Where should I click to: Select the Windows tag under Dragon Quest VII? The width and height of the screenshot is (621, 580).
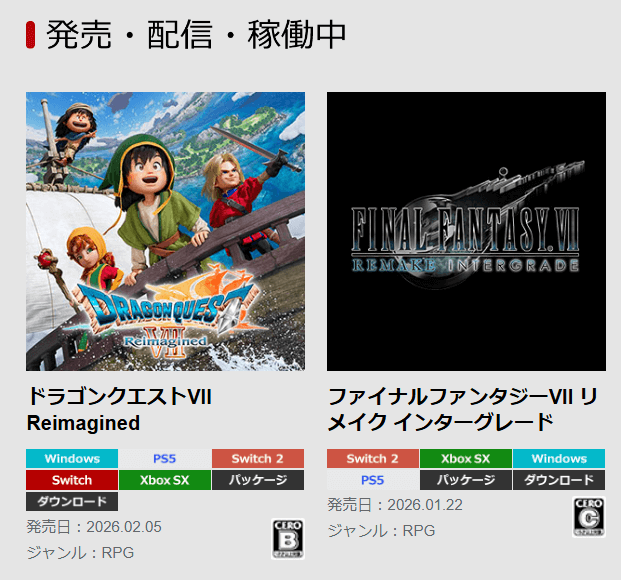pyautogui.click(x=72, y=458)
